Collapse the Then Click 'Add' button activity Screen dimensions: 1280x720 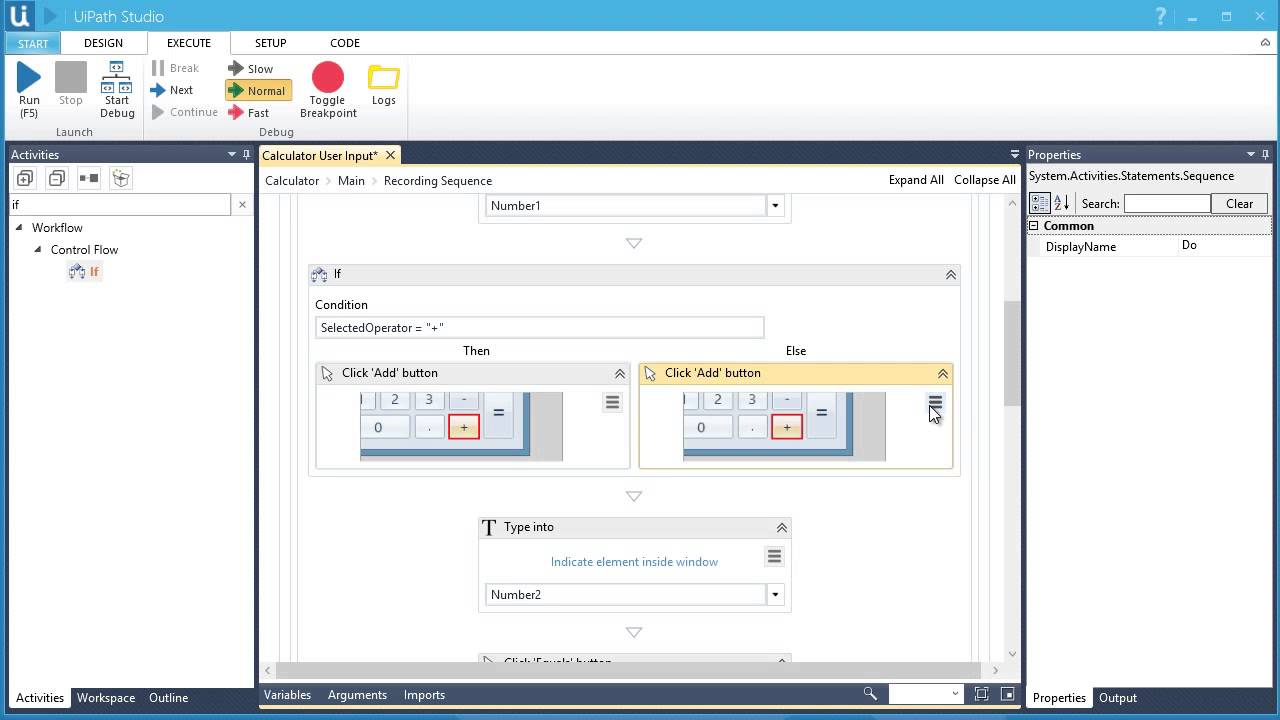620,374
